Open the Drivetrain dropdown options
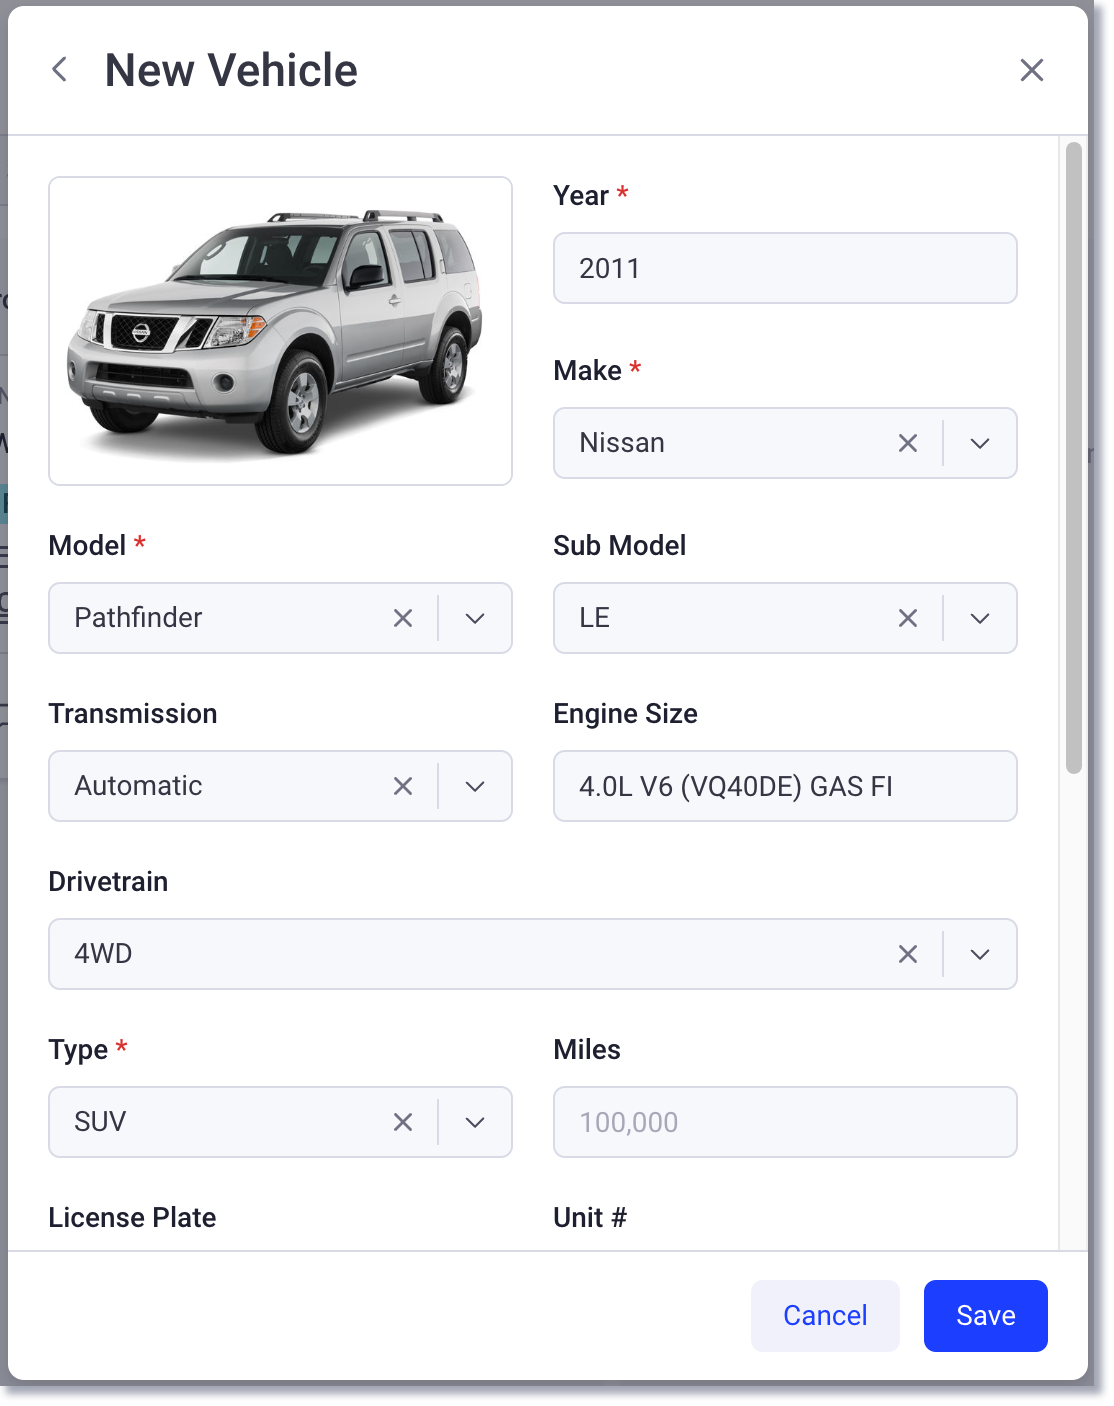 coord(979,954)
